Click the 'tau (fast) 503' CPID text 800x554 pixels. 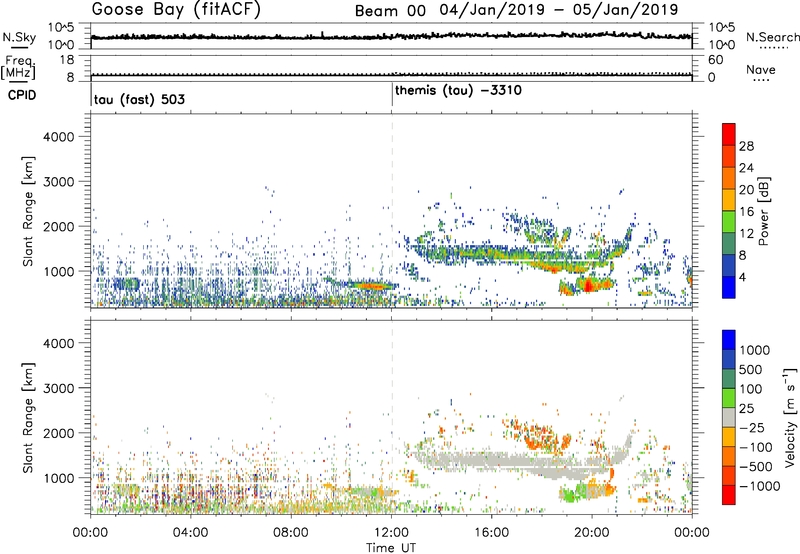(x=139, y=99)
